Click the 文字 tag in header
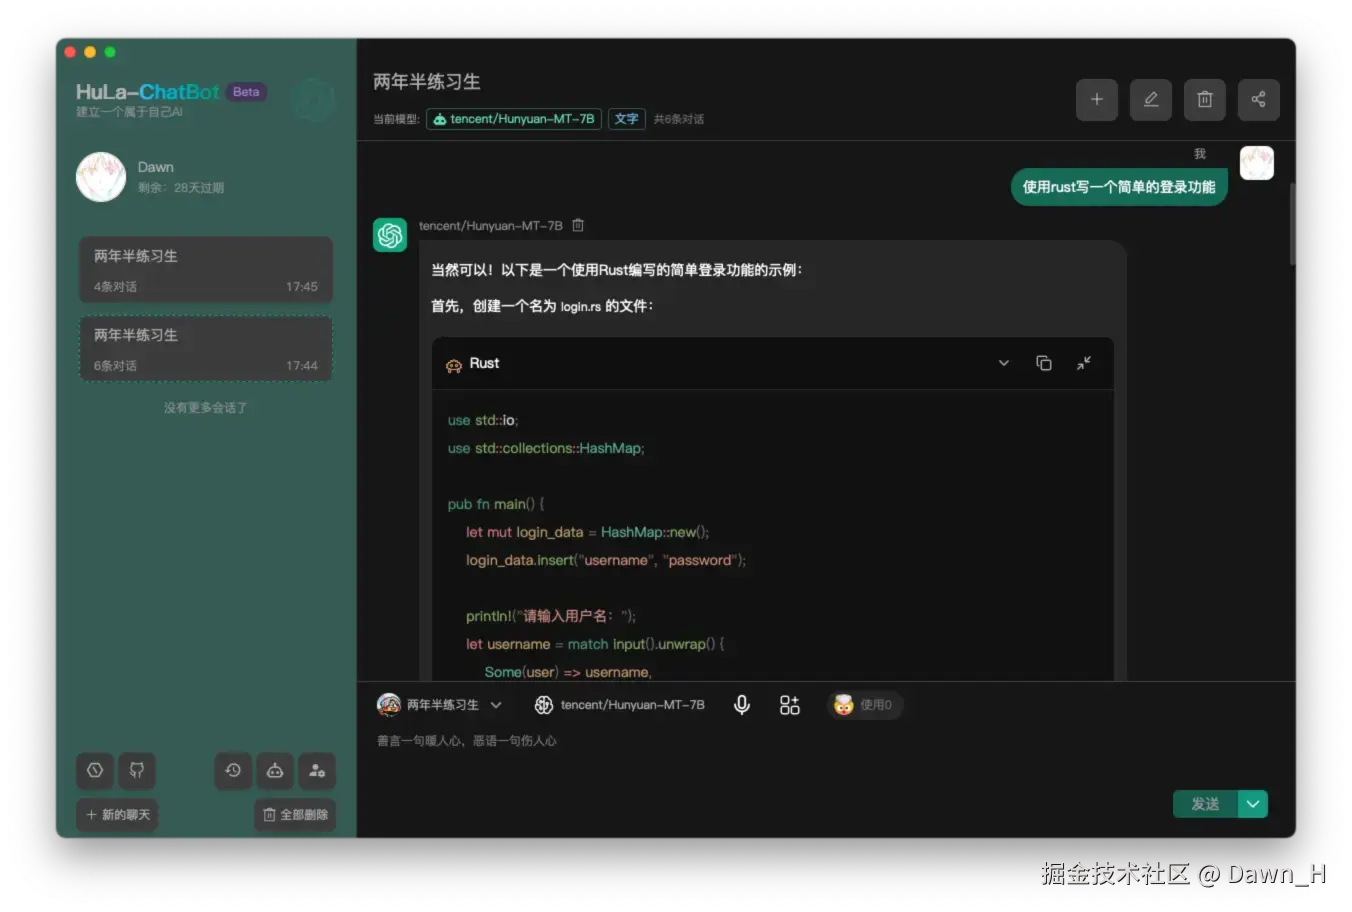 (627, 119)
